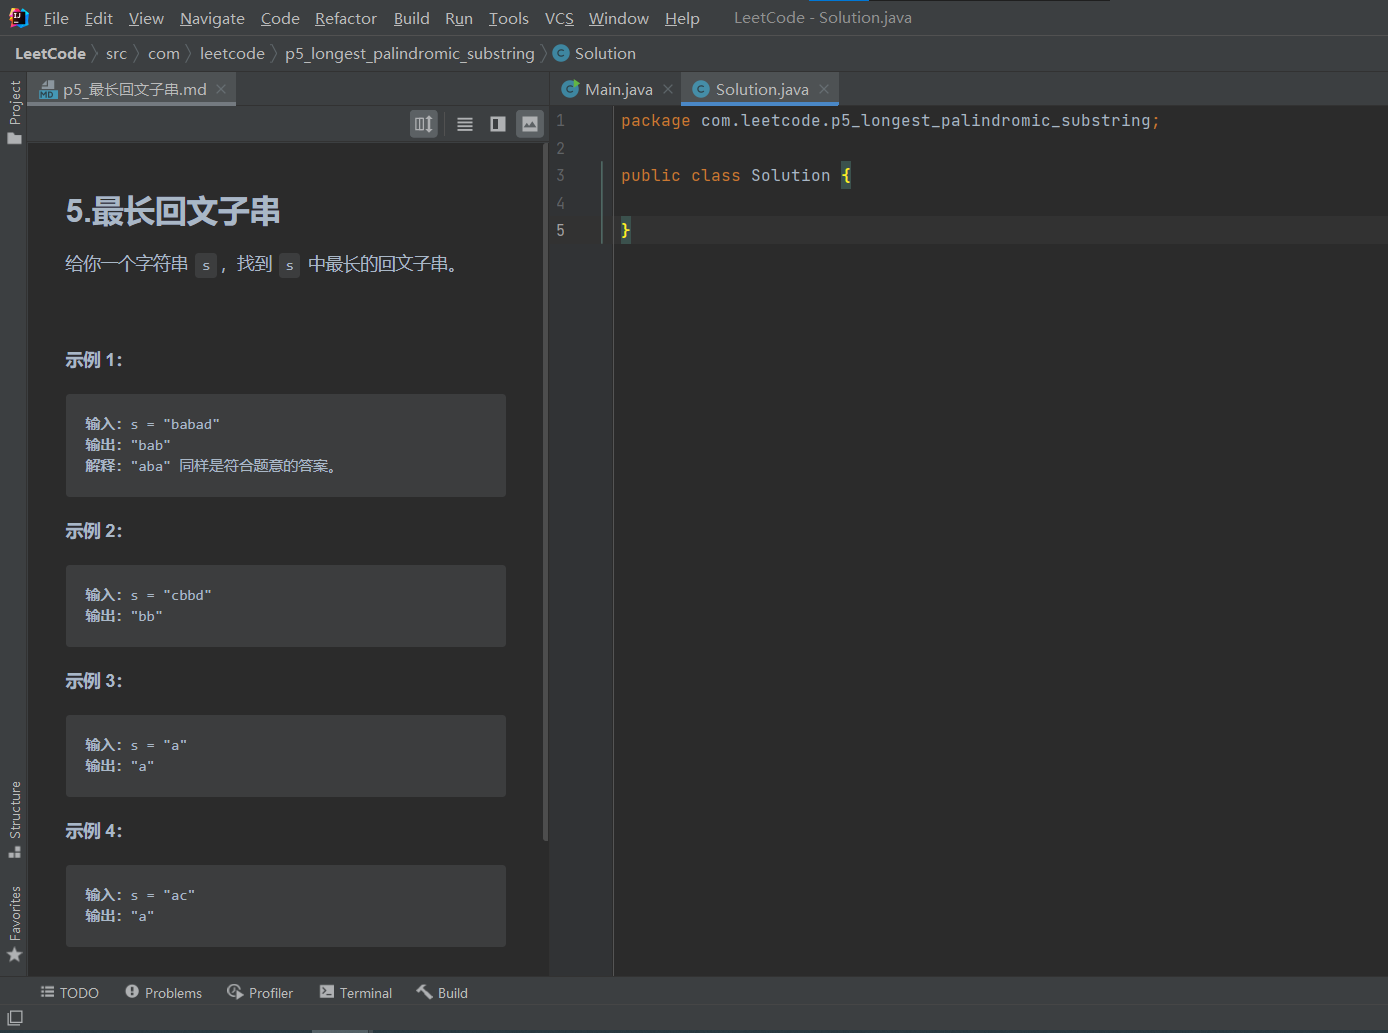The image size is (1388, 1033).
Task: Click the p5_longest_palindromic_substring breadcrumb
Action: (x=410, y=53)
